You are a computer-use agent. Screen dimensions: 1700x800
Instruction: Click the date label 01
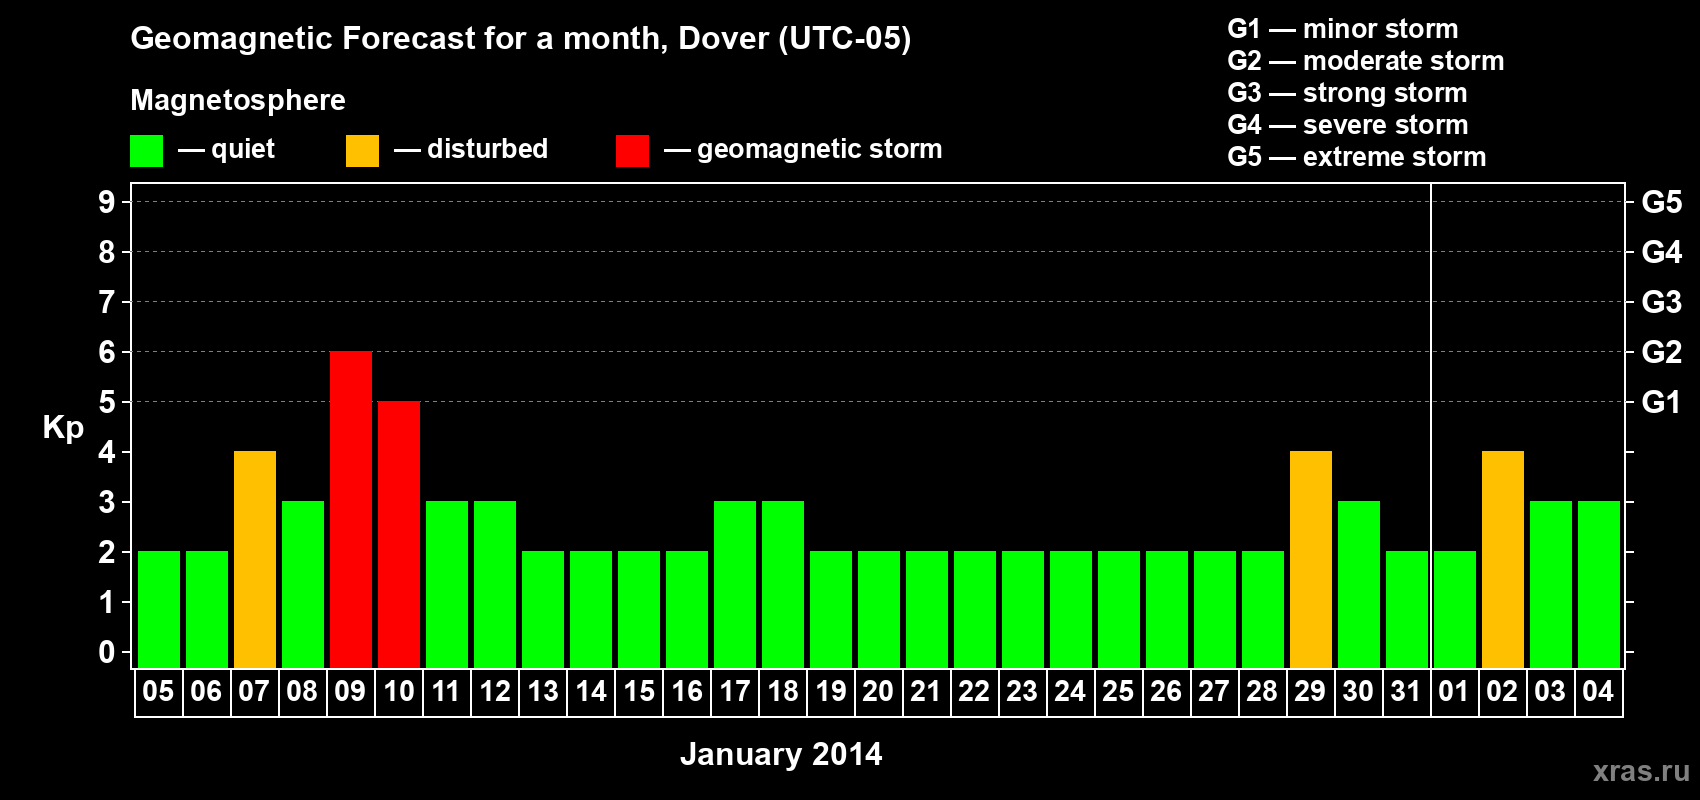point(1454,692)
